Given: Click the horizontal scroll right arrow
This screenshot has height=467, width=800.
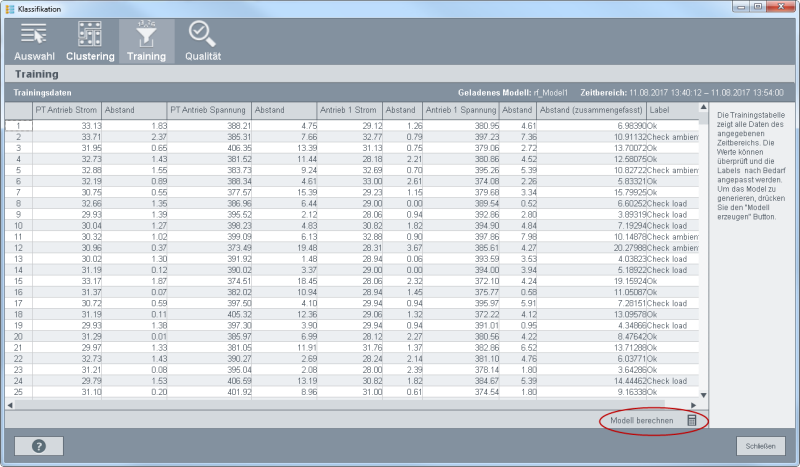Looking at the screenshot, I should pos(692,403).
